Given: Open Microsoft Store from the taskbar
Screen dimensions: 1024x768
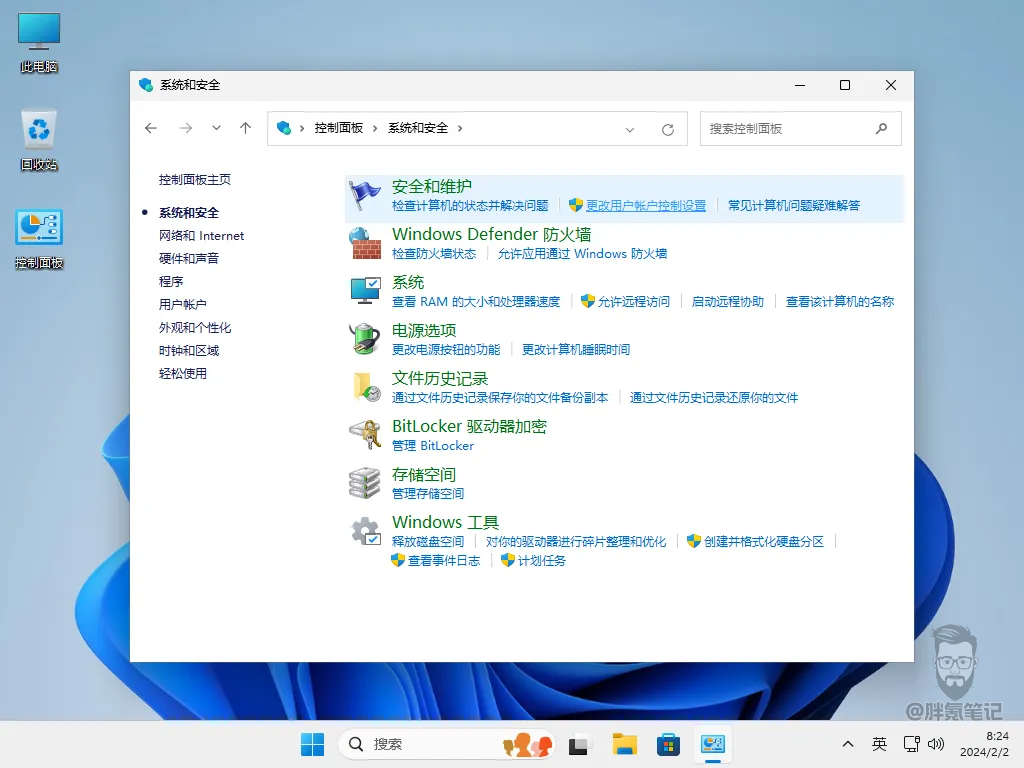Looking at the screenshot, I should [x=668, y=744].
